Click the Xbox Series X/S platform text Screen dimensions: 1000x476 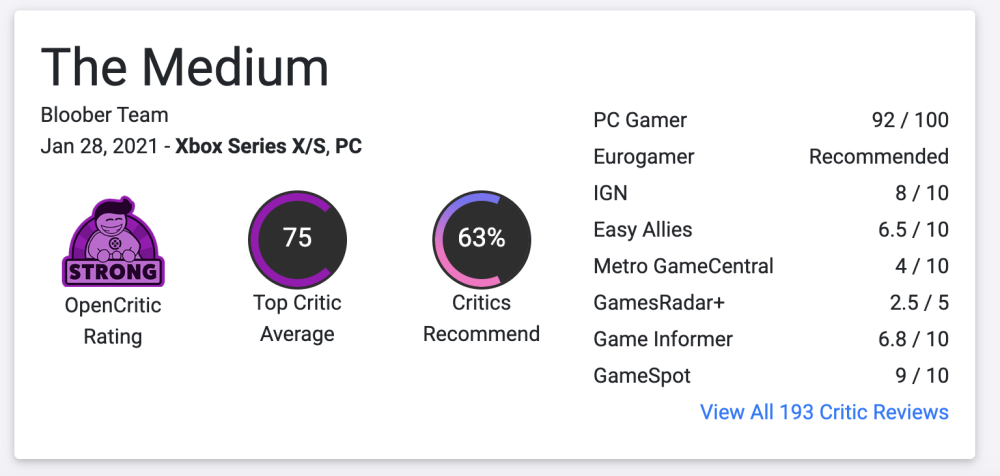[x=250, y=146]
